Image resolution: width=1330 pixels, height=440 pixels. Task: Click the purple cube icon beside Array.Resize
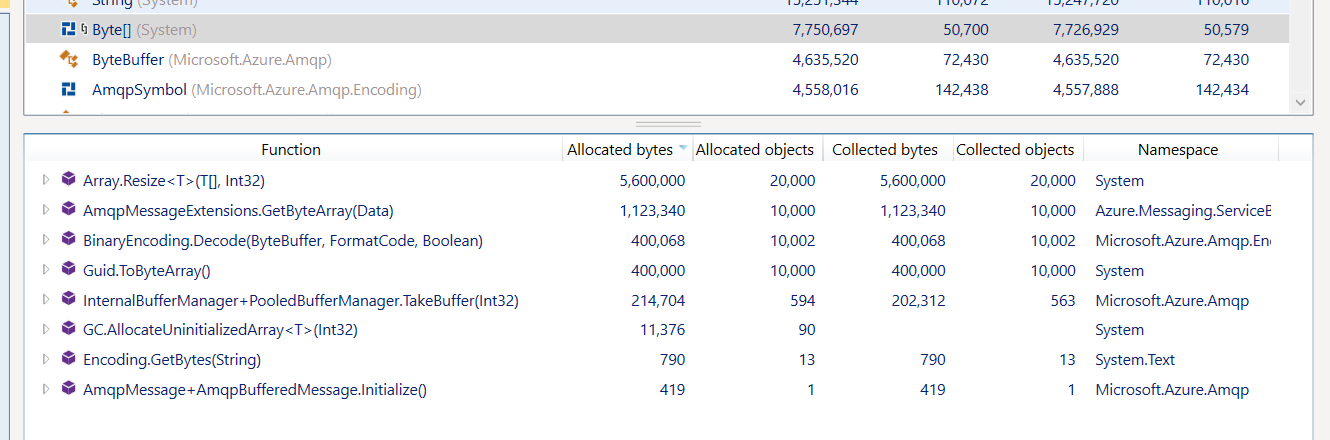coord(68,180)
